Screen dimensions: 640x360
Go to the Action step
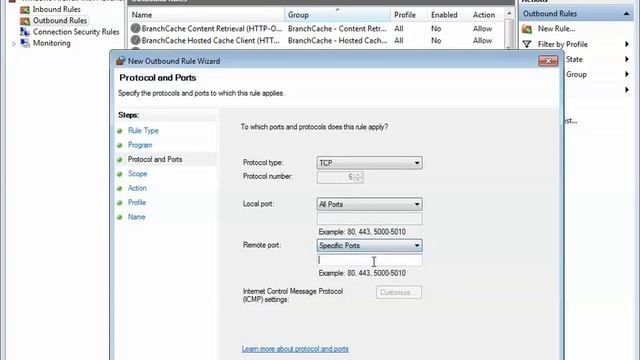pyautogui.click(x=137, y=188)
